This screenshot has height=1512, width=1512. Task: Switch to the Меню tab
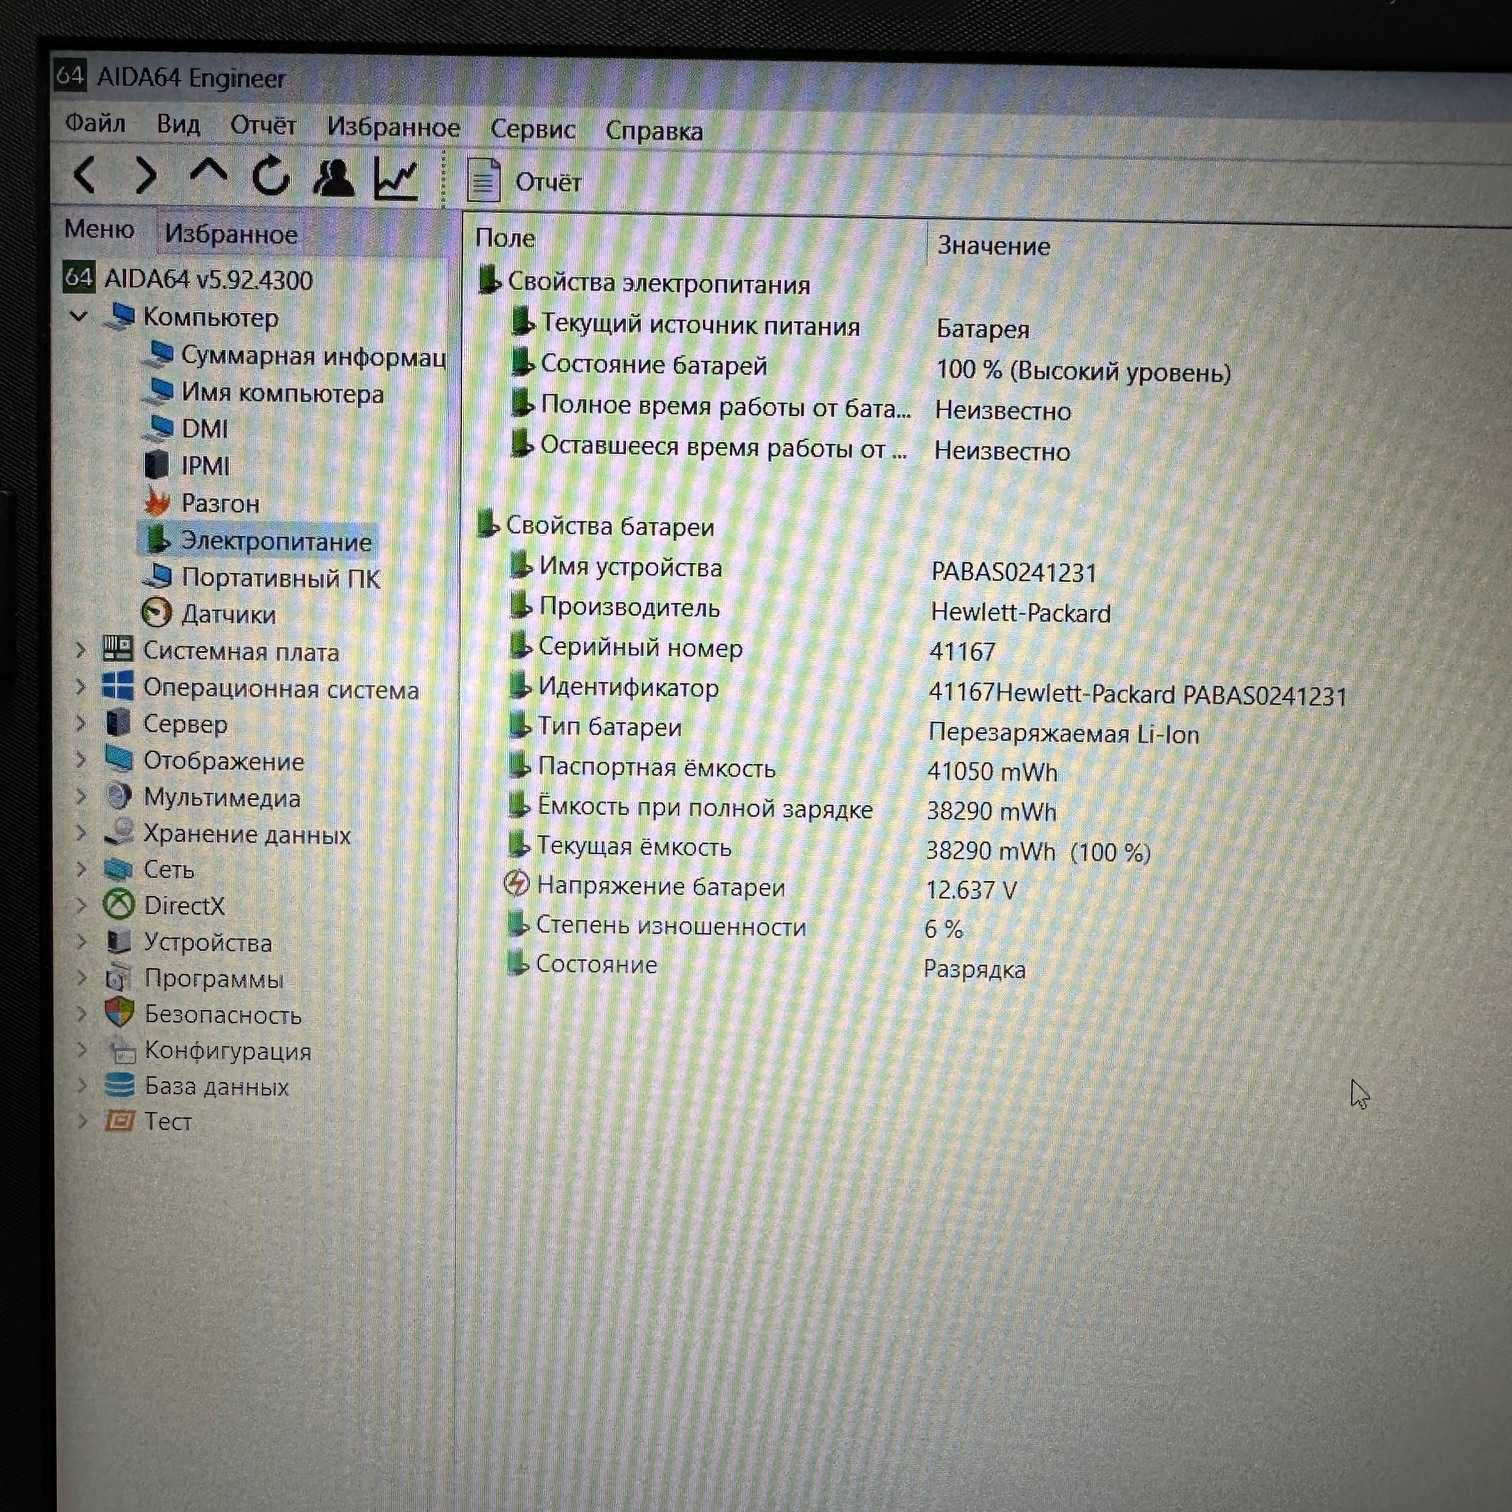tap(99, 229)
